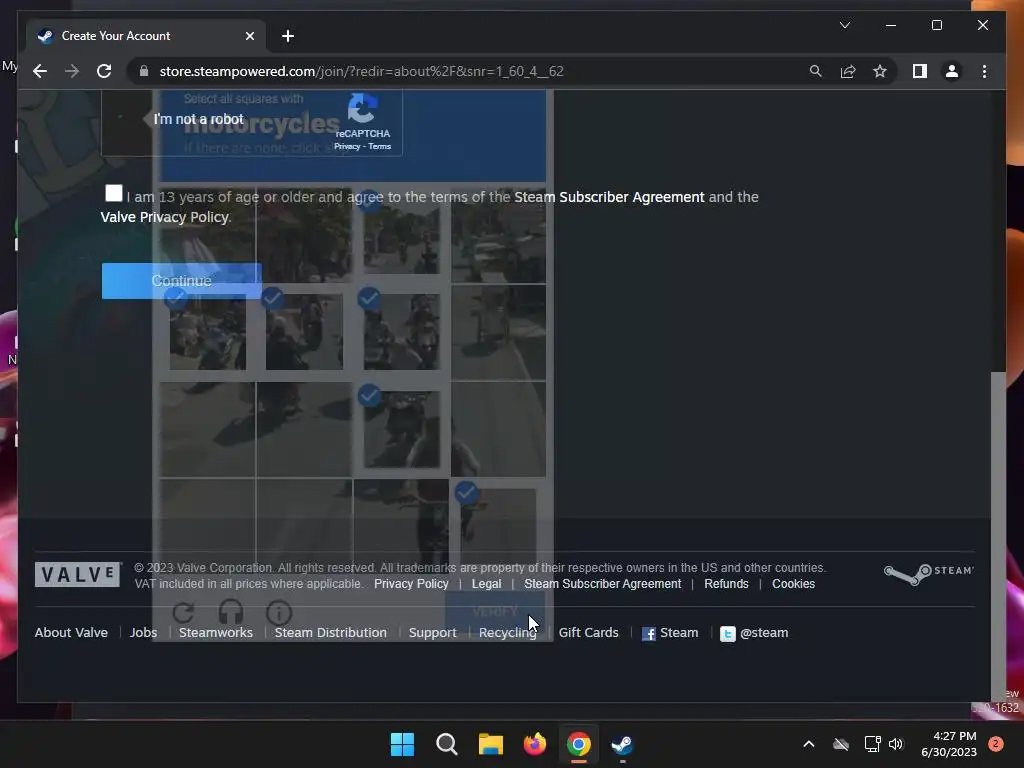The image size is (1024, 768).
Task: Open the Gift Cards footer link
Action: click(588, 633)
